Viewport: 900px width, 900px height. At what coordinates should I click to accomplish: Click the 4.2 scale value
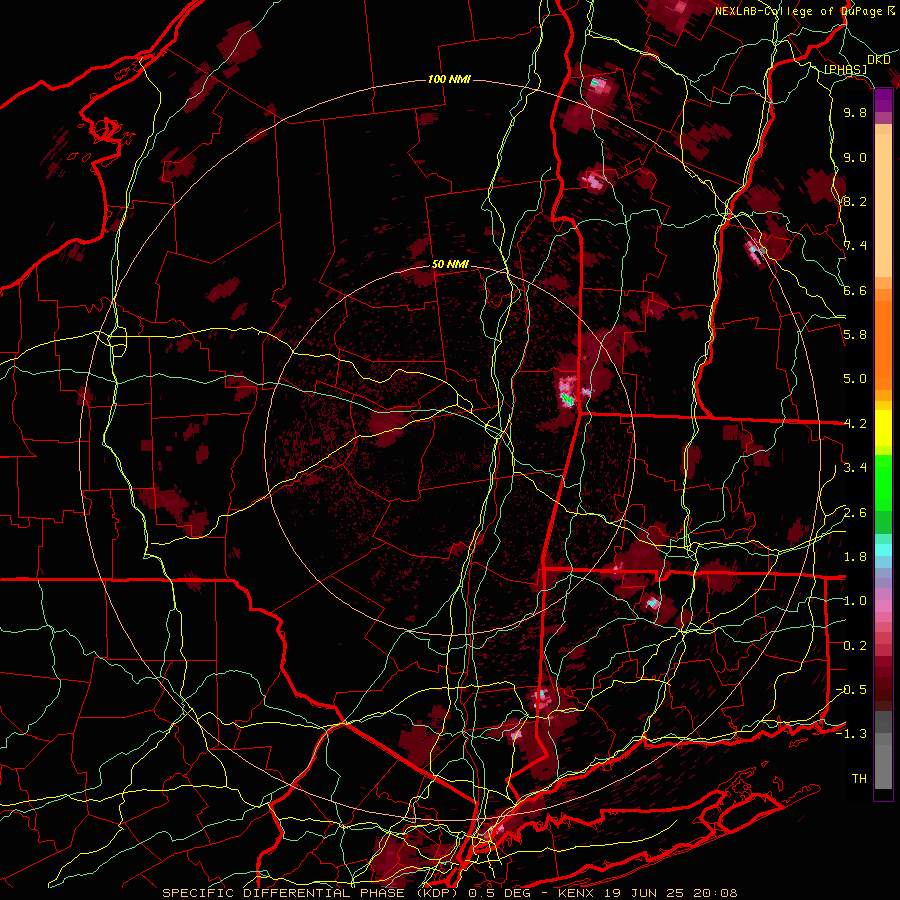click(855, 424)
